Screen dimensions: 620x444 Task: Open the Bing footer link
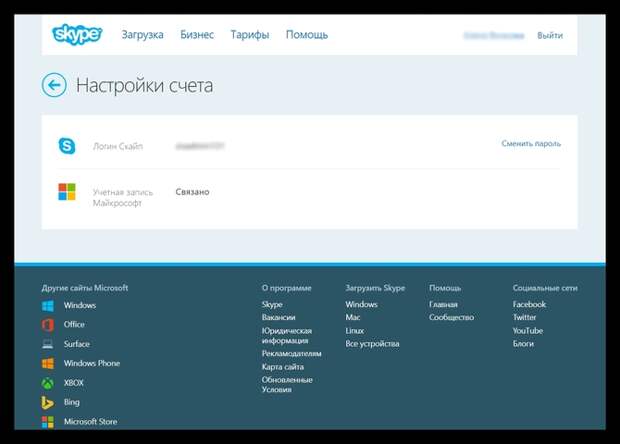(x=72, y=402)
